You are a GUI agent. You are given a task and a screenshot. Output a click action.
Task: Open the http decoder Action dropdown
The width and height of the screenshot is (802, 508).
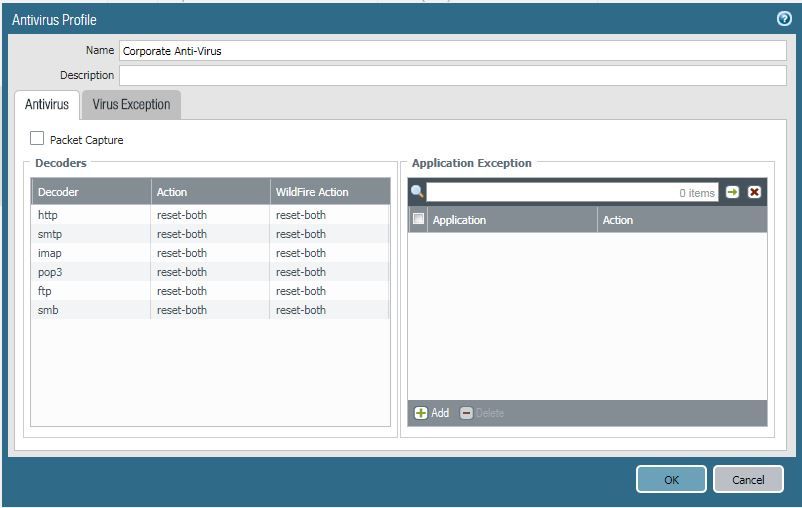pos(210,215)
